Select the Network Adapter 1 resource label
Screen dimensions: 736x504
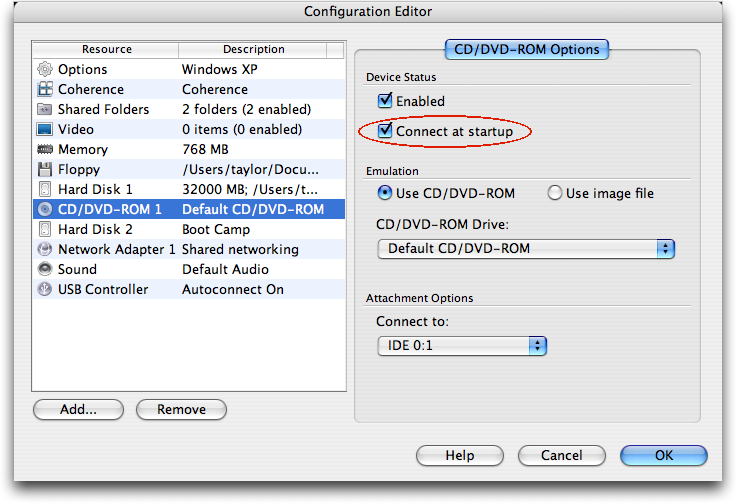pyautogui.click(x=116, y=249)
